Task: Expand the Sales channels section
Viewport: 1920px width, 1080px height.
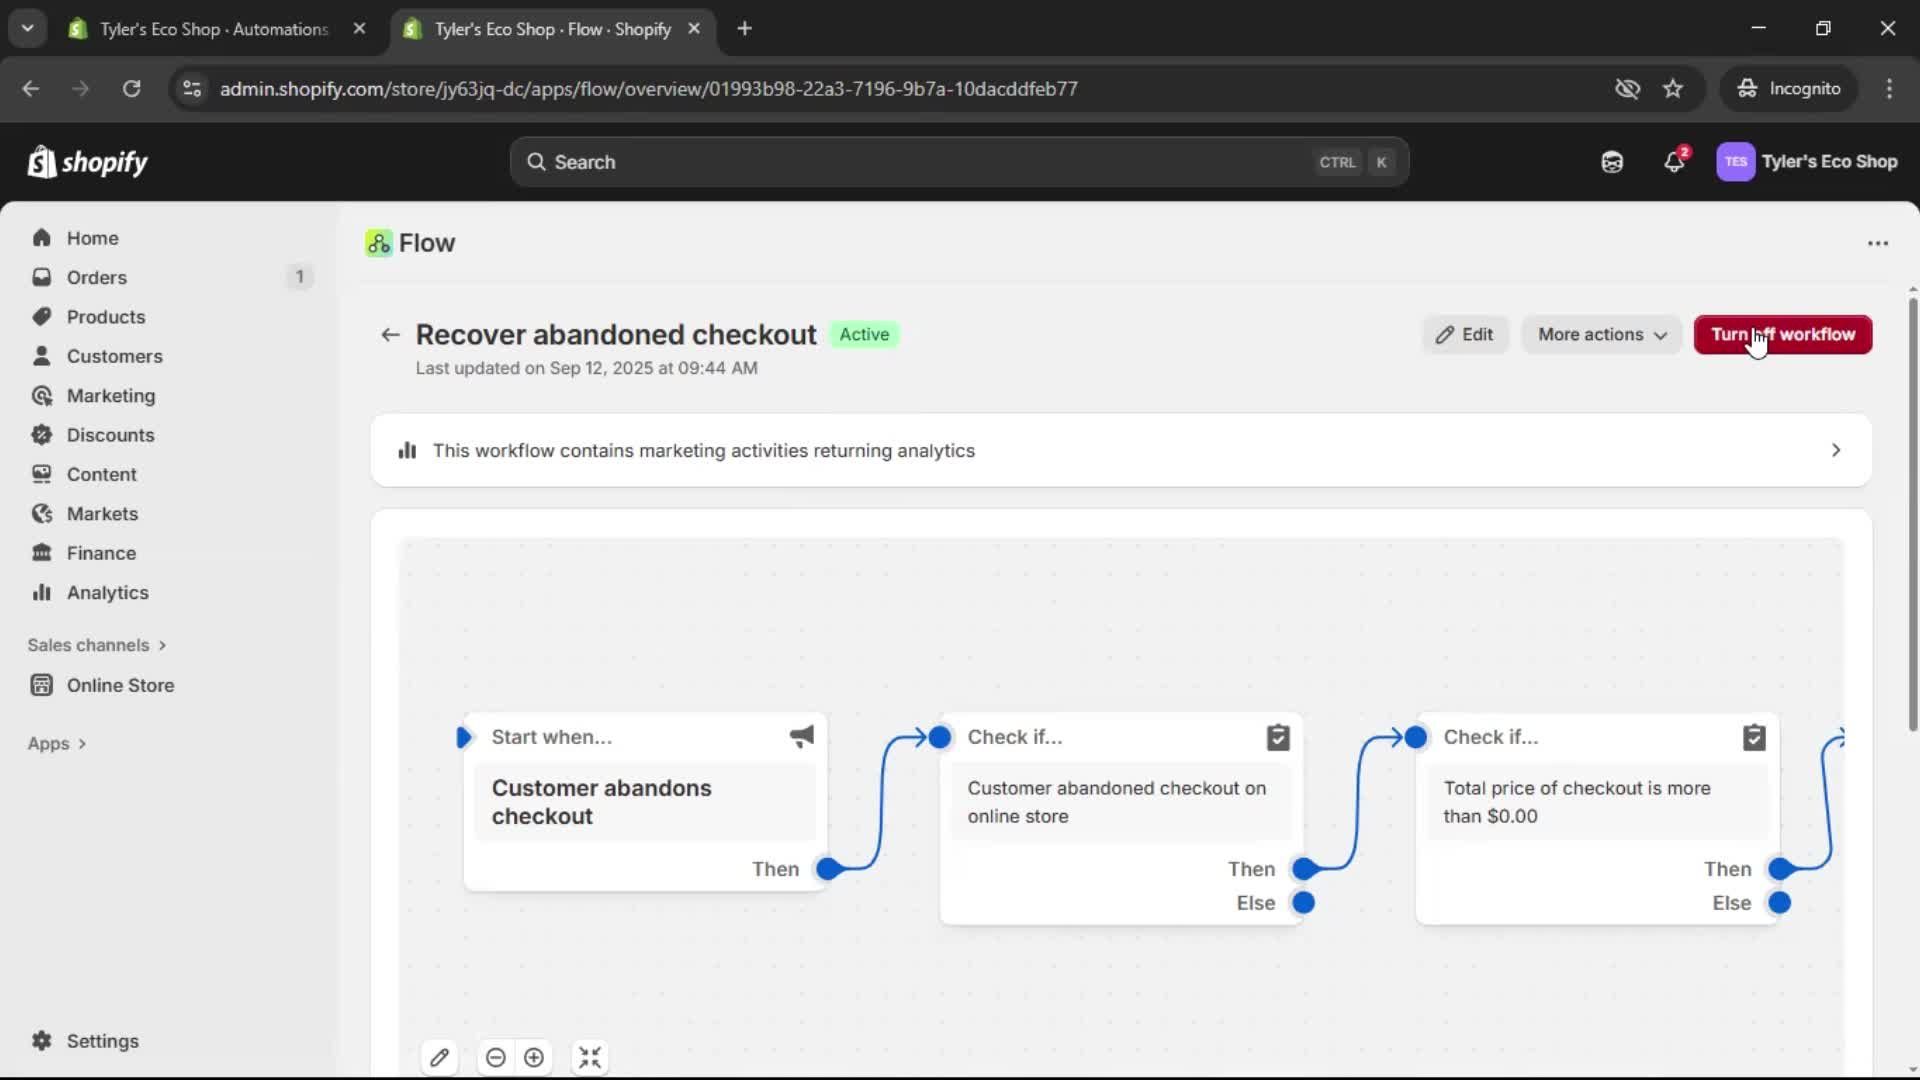Action: point(97,645)
